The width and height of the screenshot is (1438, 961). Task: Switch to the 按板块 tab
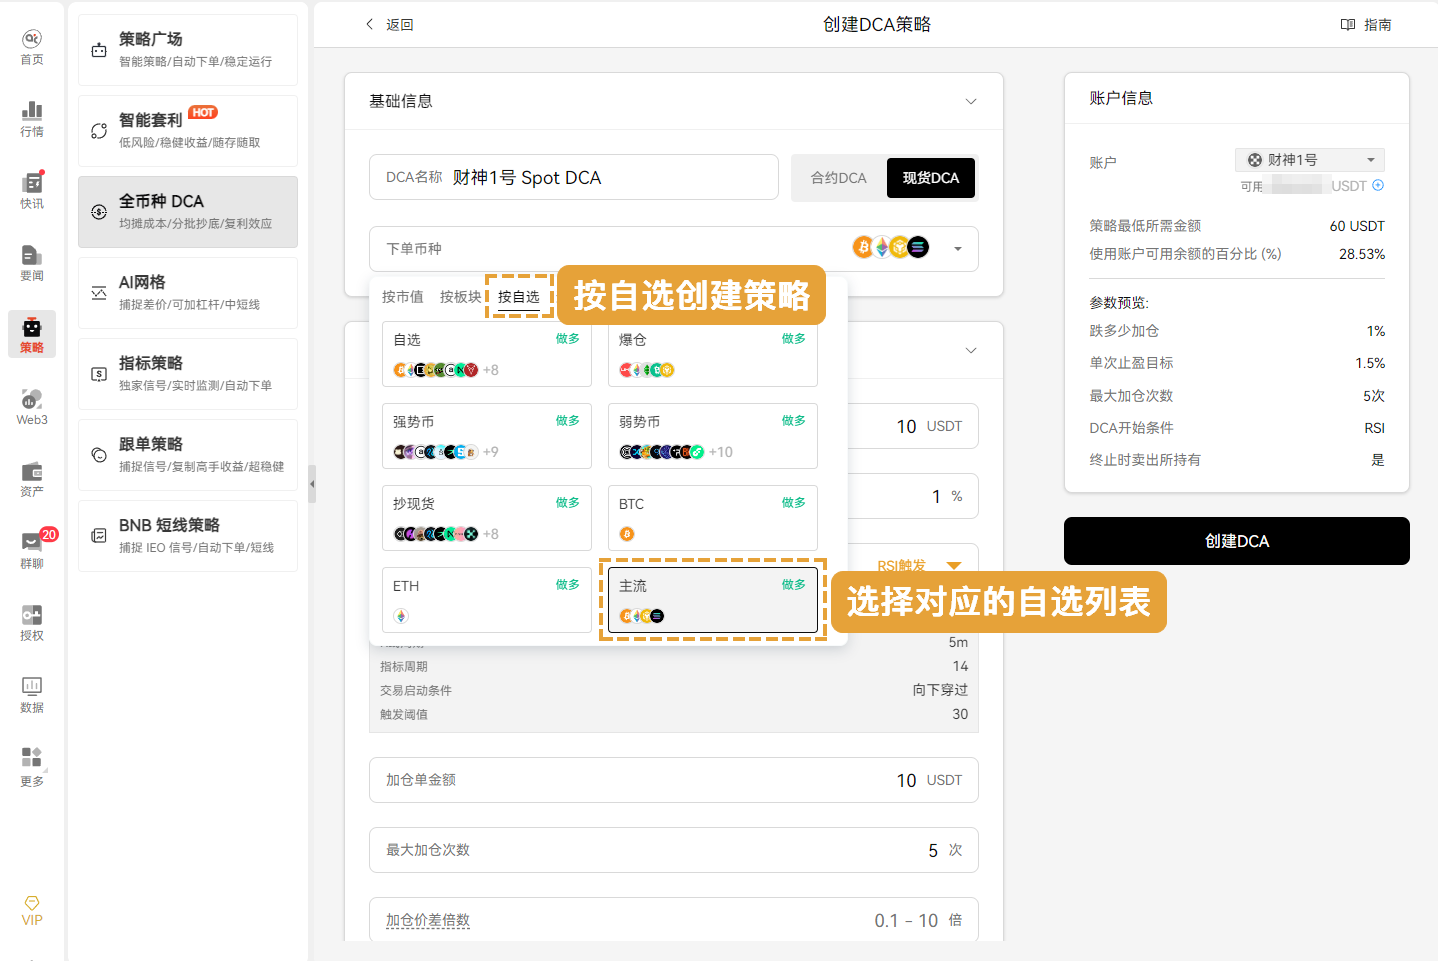coord(460,297)
